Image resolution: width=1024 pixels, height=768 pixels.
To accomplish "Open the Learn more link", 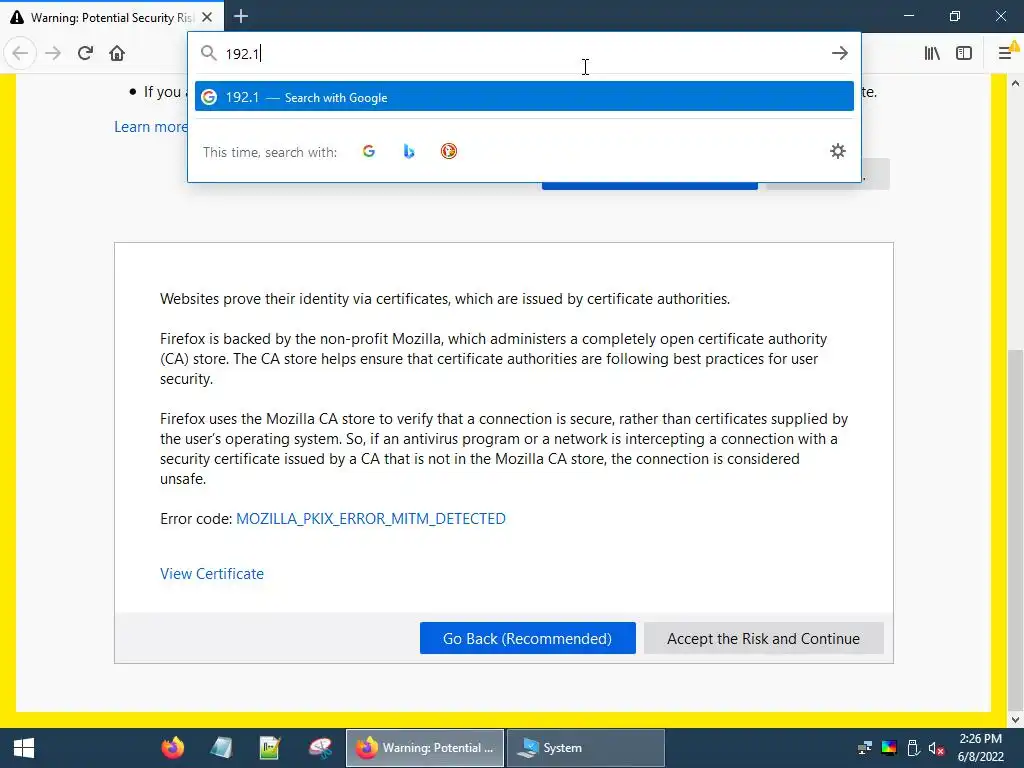I will (x=151, y=127).
